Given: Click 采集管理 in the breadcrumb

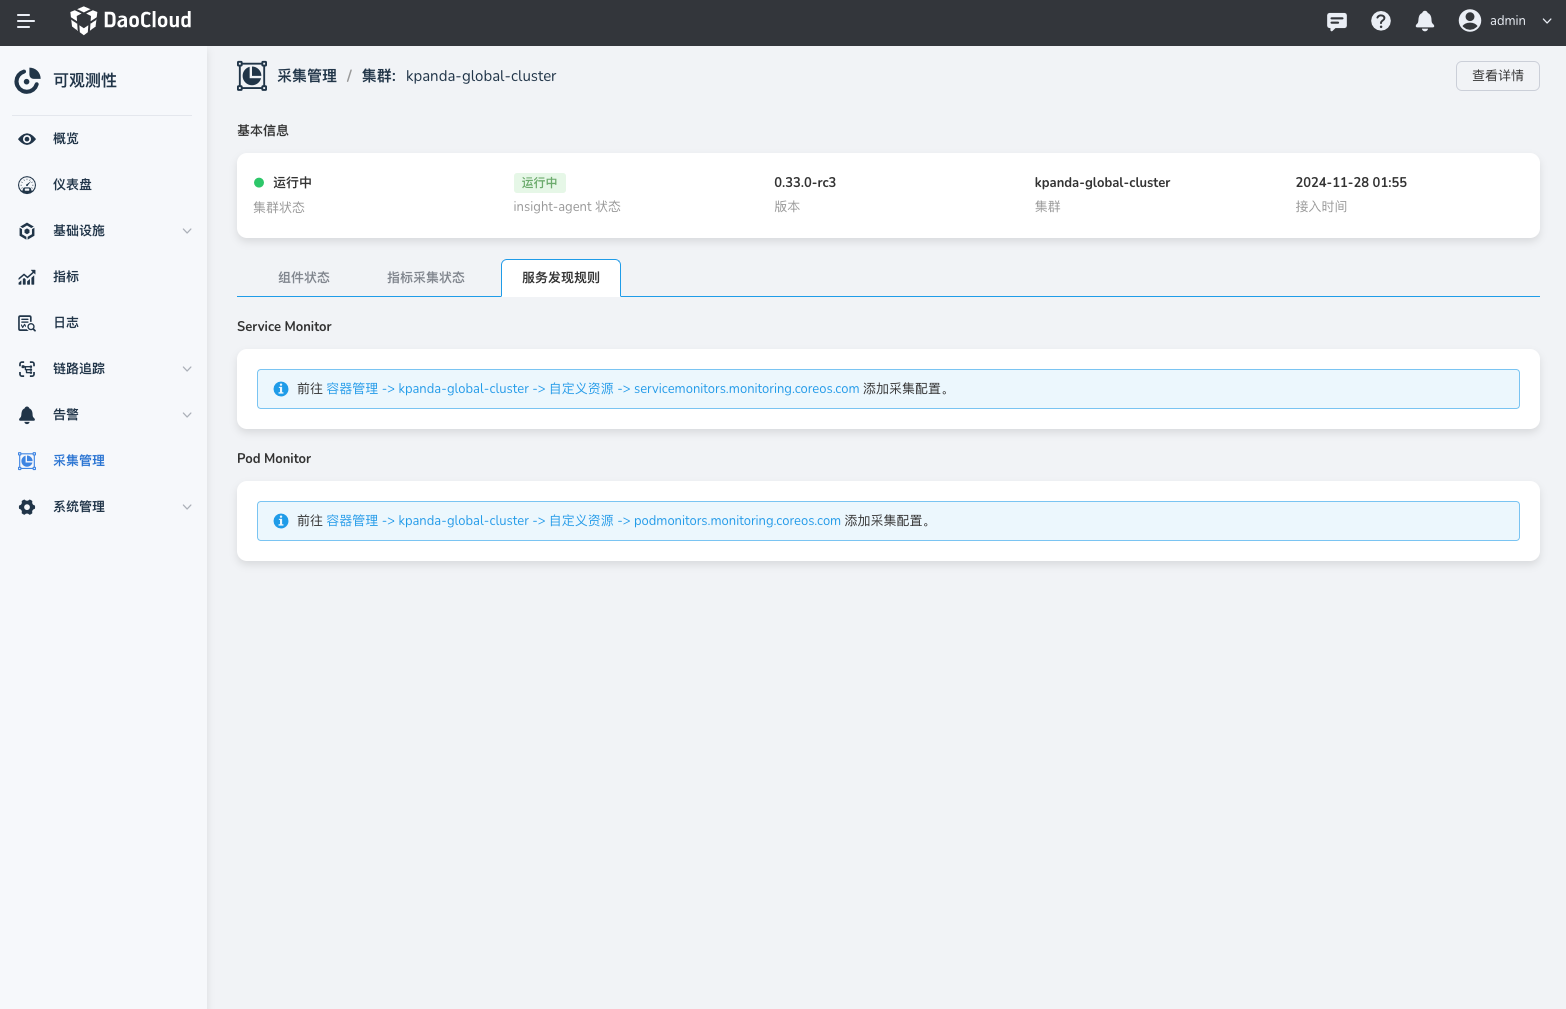Looking at the screenshot, I should 307,76.
